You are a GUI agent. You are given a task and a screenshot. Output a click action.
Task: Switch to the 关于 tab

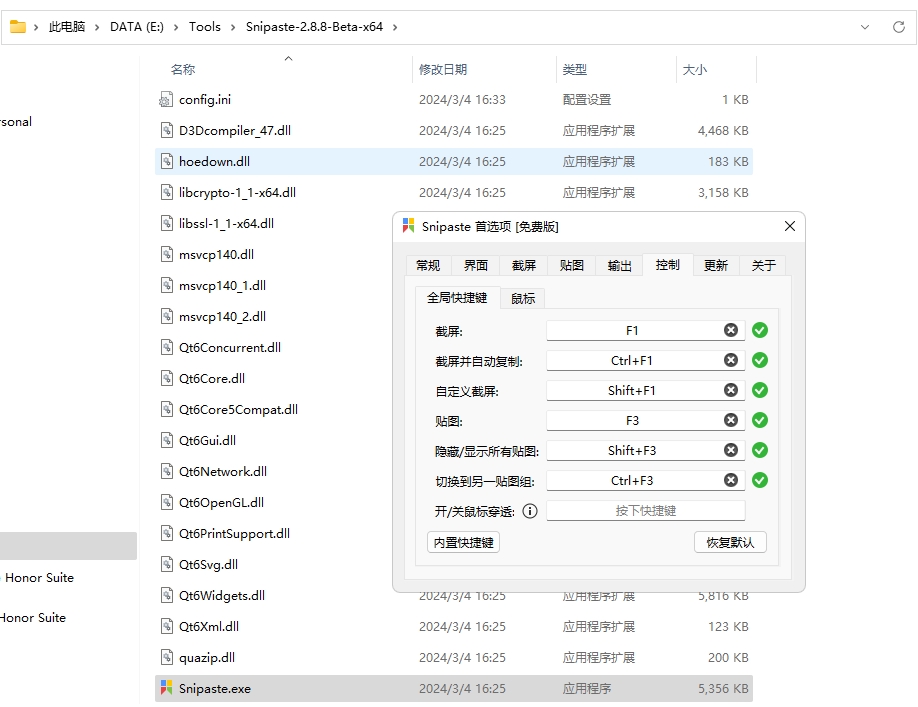[x=763, y=265]
